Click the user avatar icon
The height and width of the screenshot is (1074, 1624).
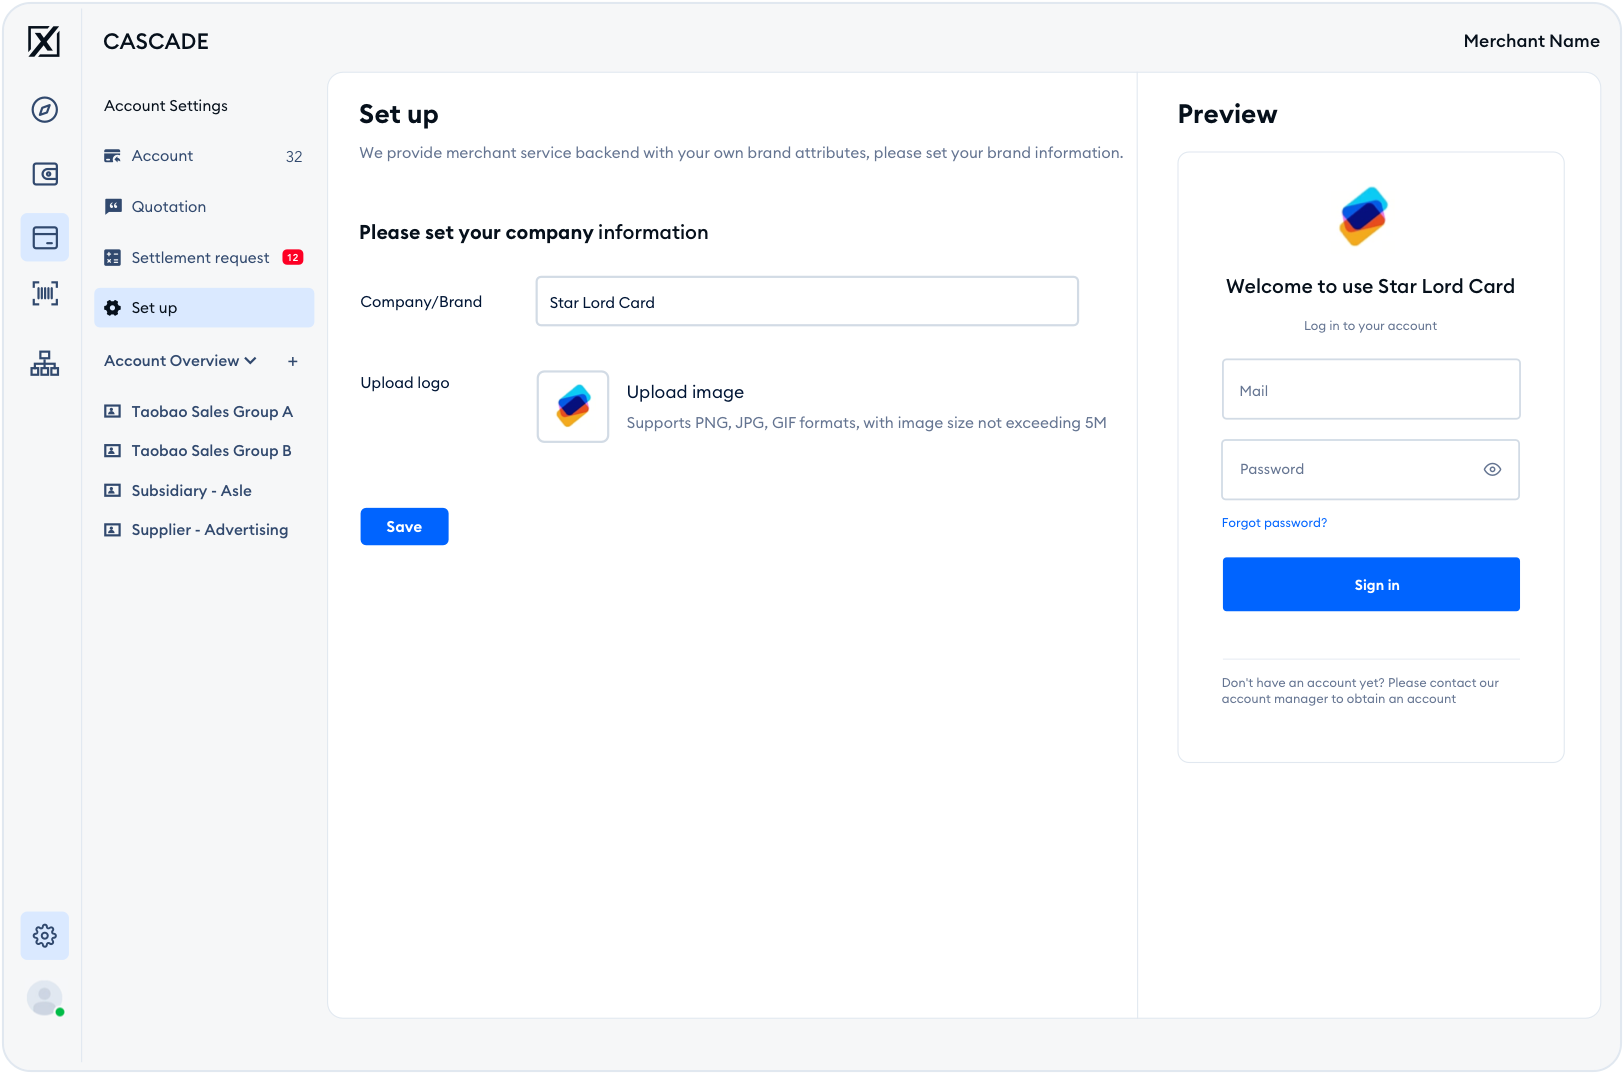[x=45, y=998]
